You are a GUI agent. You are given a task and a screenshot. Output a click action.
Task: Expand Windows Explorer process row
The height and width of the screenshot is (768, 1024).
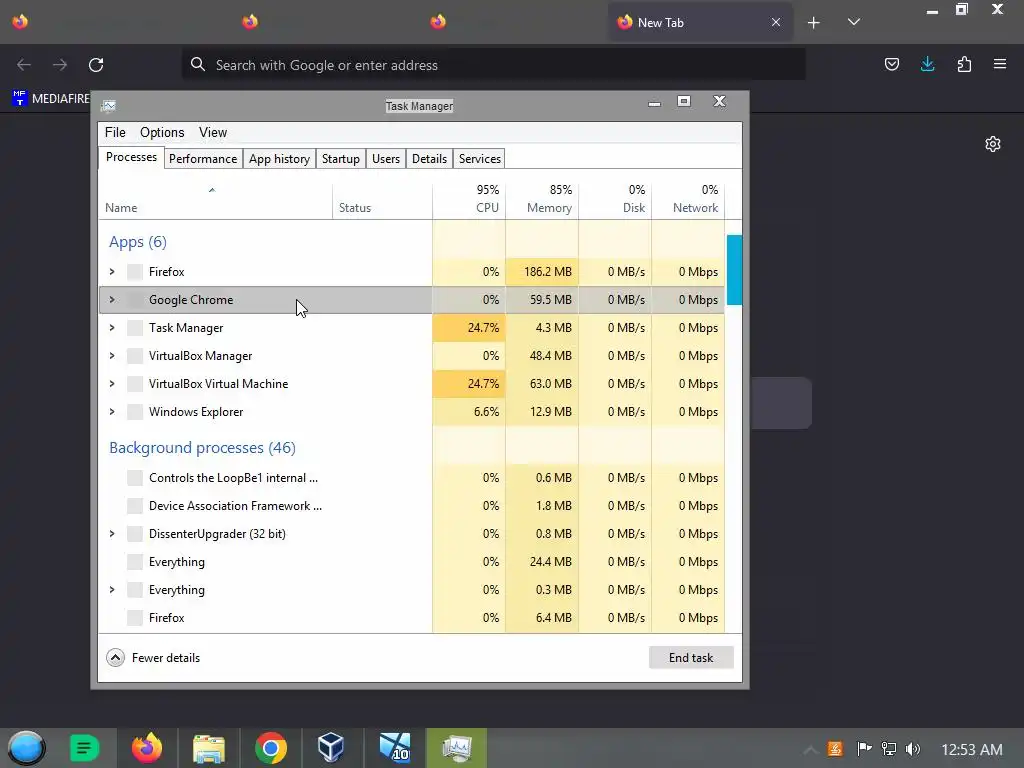click(x=112, y=412)
